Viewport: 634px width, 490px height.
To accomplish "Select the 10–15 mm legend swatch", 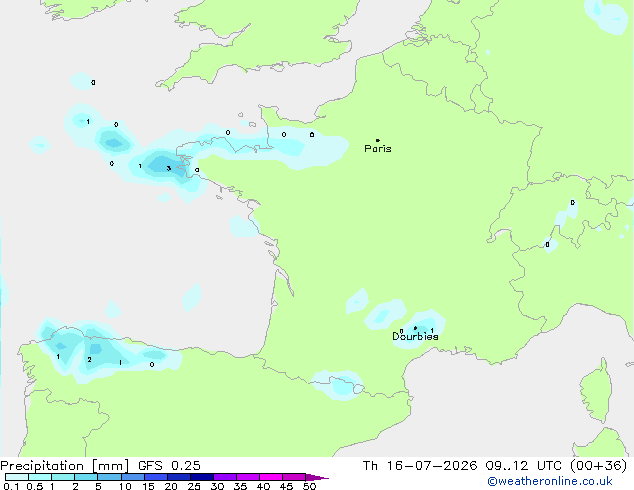I will [132, 477].
